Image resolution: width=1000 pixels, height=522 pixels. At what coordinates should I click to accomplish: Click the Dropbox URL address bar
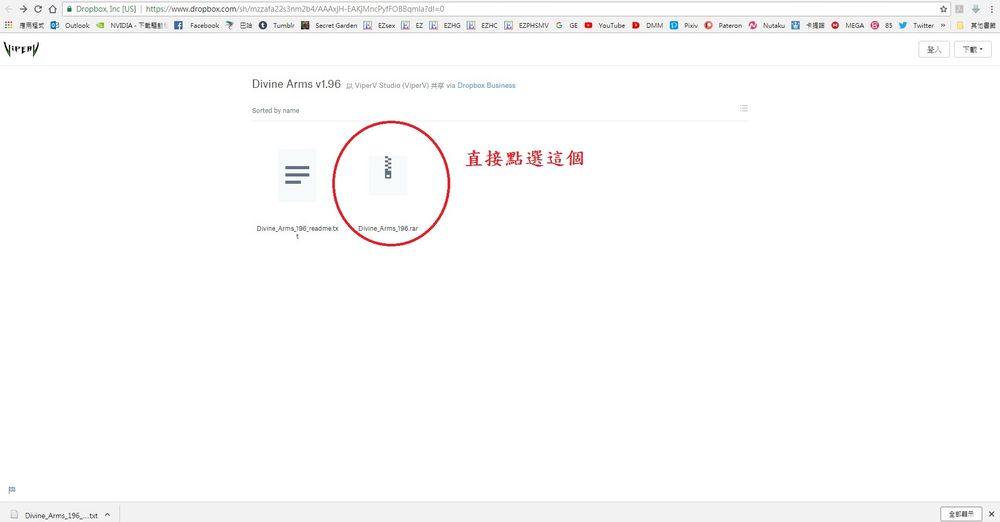[x=500, y=9]
